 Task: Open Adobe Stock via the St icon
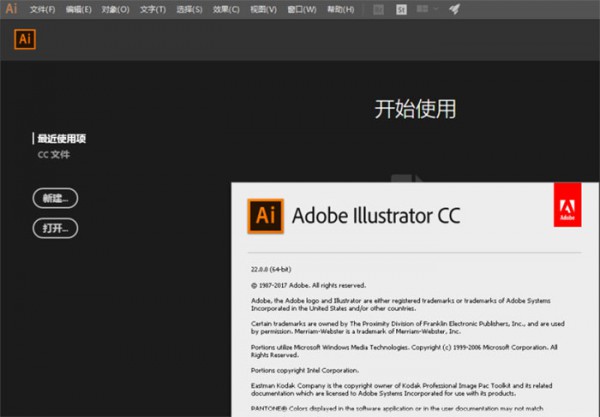(401, 9)
